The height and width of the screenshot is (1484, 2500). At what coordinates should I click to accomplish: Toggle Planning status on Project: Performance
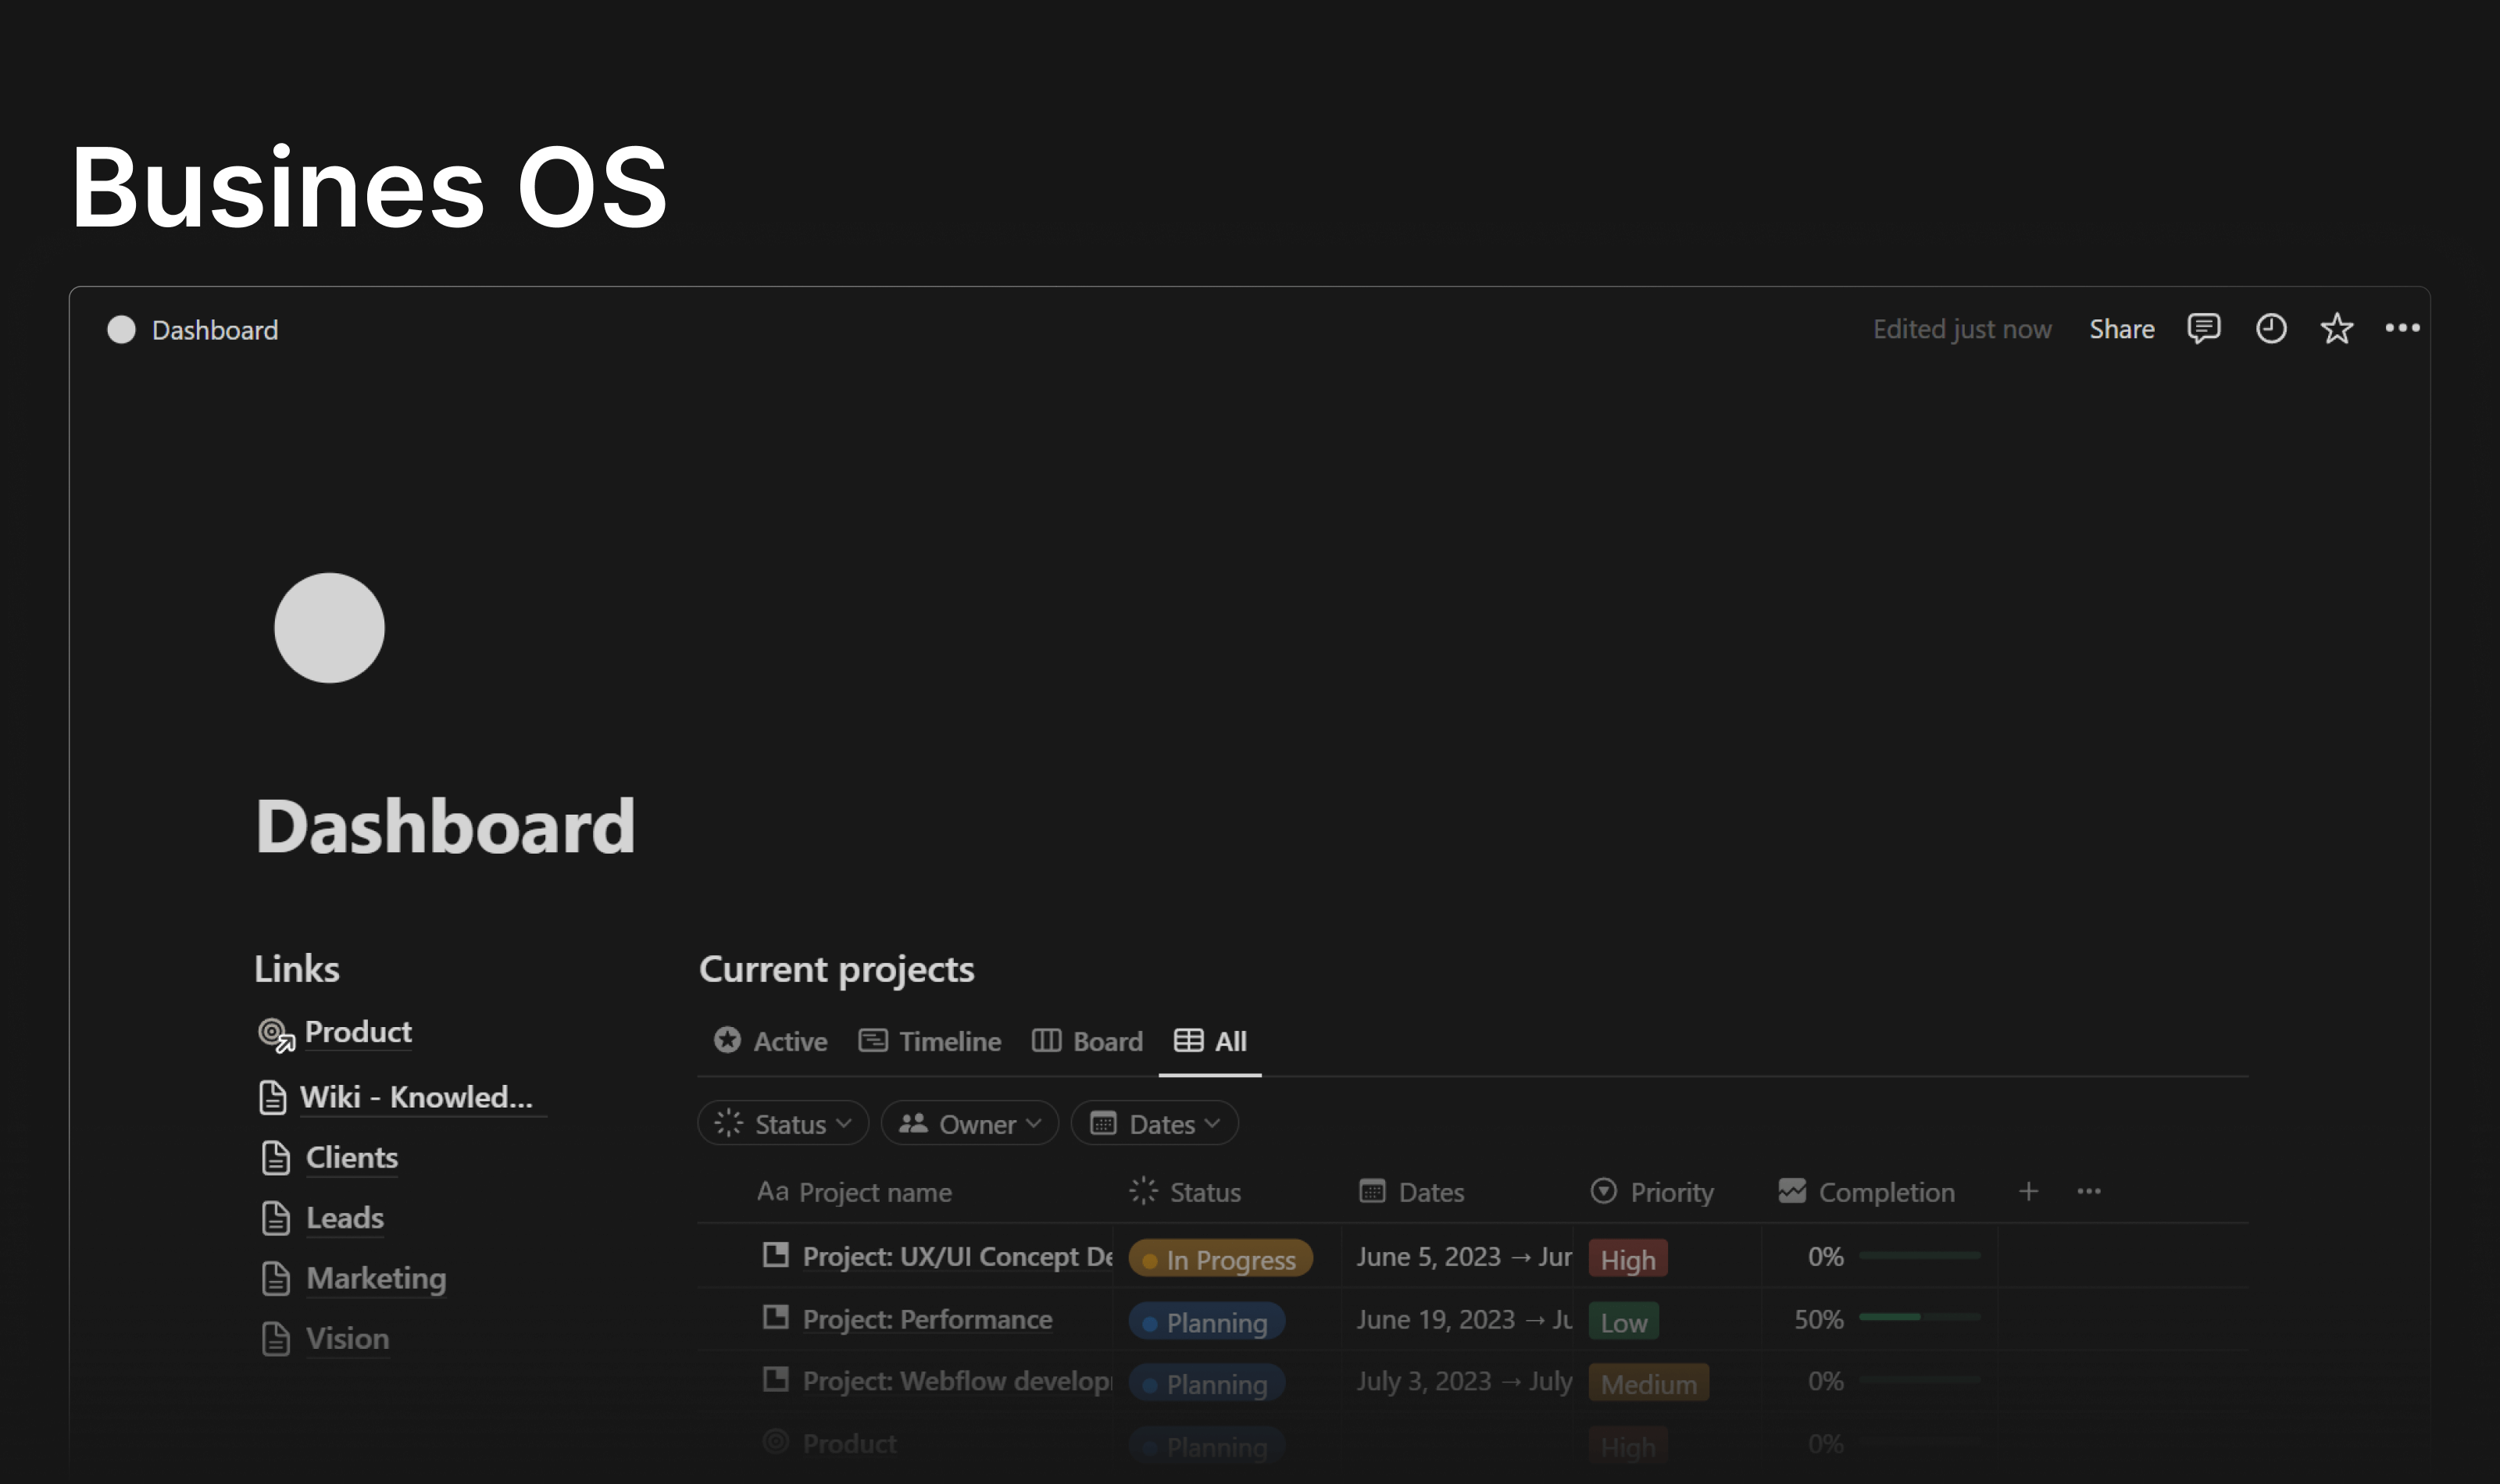[x=1206, y=1321]
